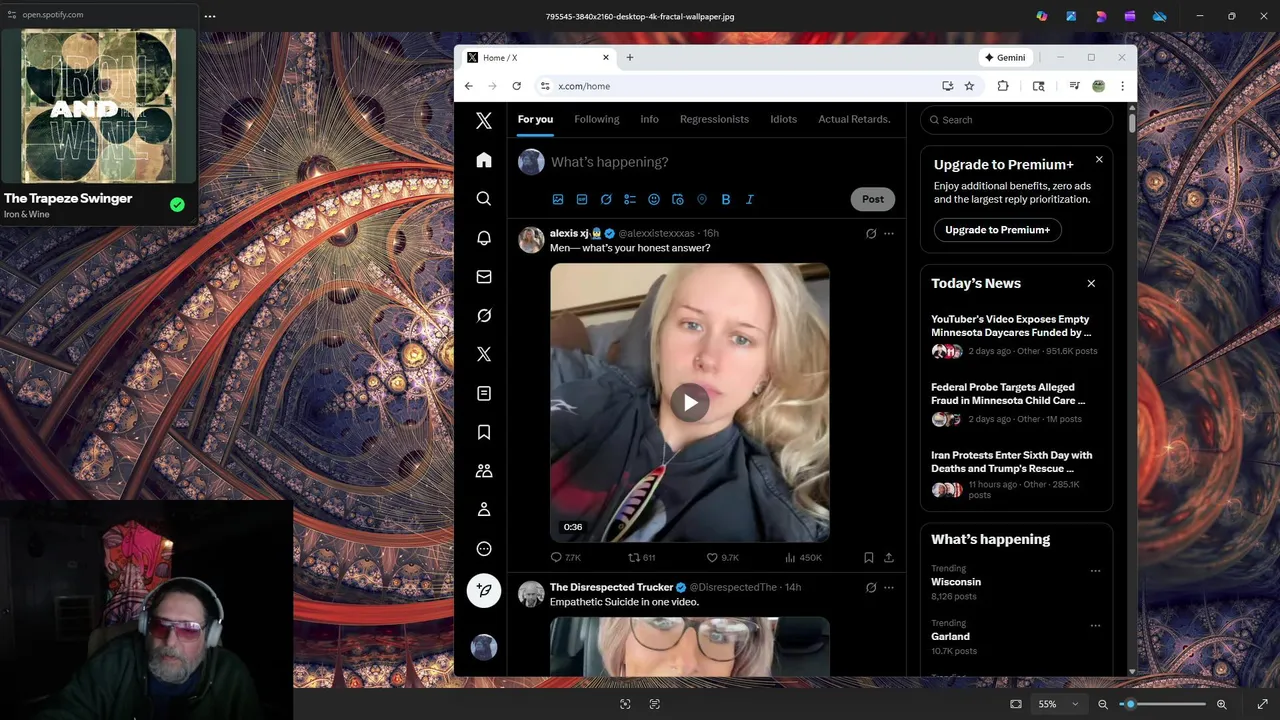Viewport: 1280px width, 720px height.
Task: Share the alexis xj post
Action: [x=888, y=557]
